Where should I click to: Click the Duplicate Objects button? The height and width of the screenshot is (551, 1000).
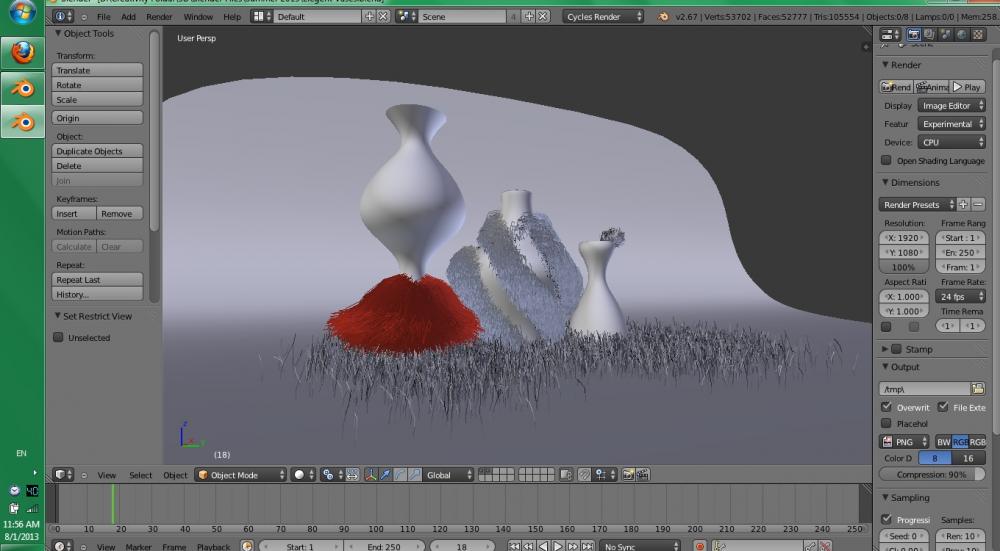(x=97, y=151)
